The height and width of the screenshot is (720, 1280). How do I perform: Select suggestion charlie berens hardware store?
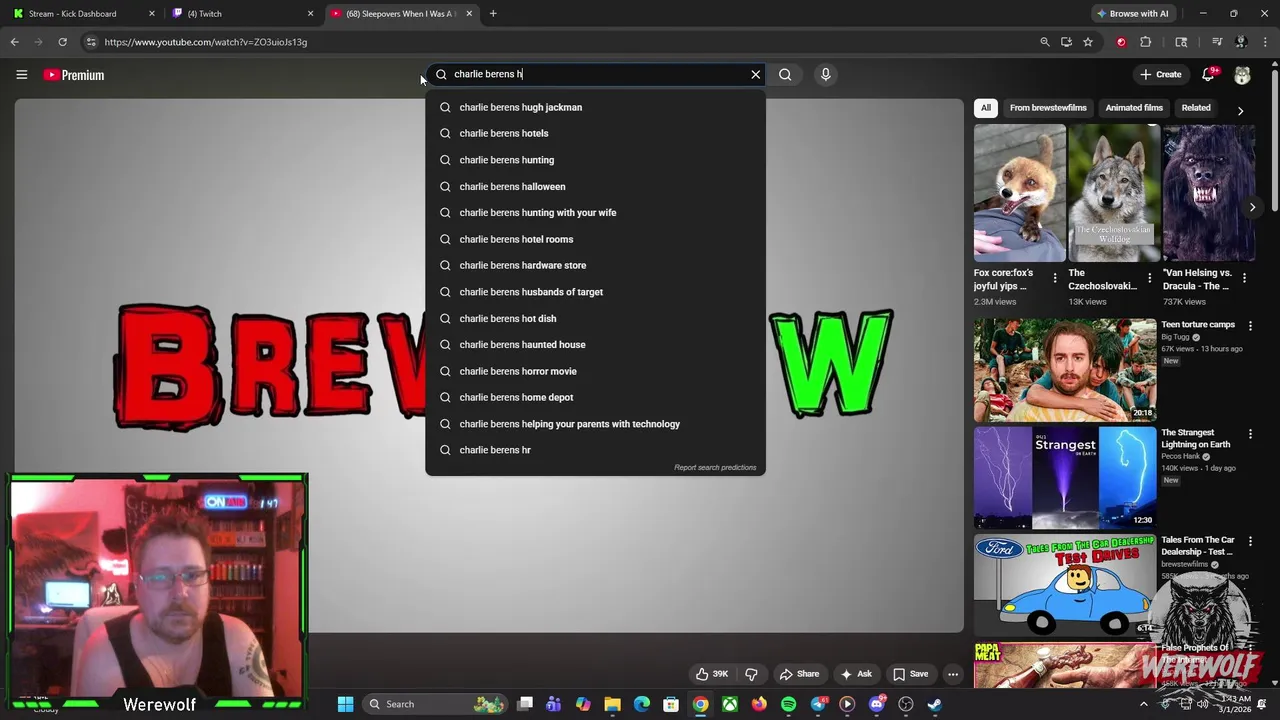[x=595, y=265]
